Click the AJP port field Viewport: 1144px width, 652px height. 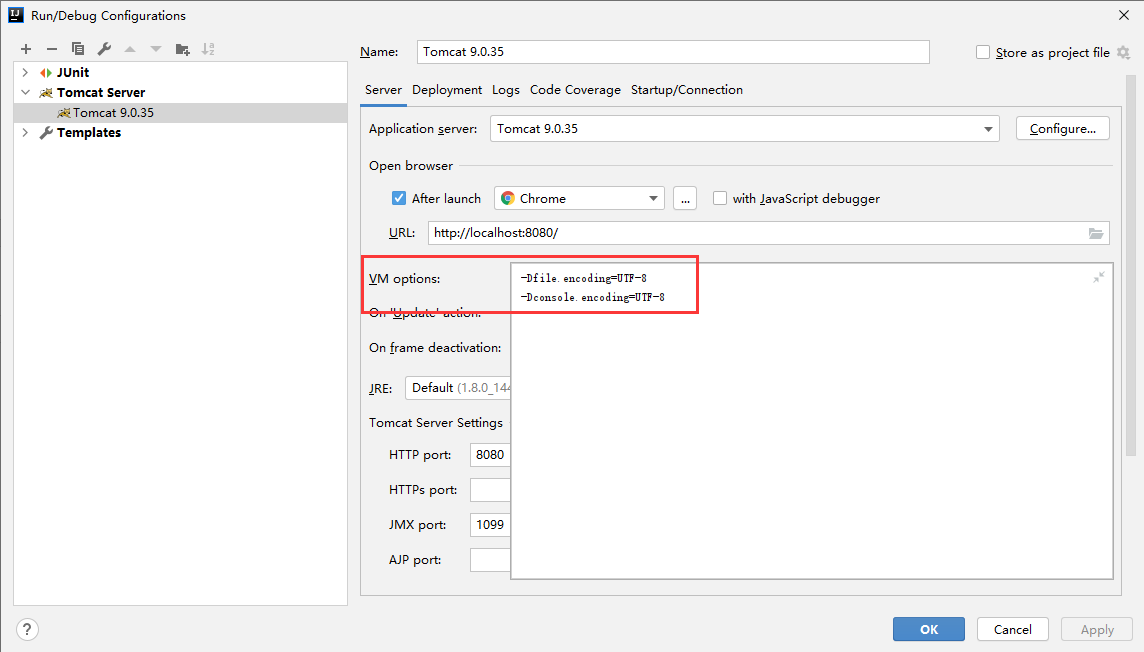490,560
